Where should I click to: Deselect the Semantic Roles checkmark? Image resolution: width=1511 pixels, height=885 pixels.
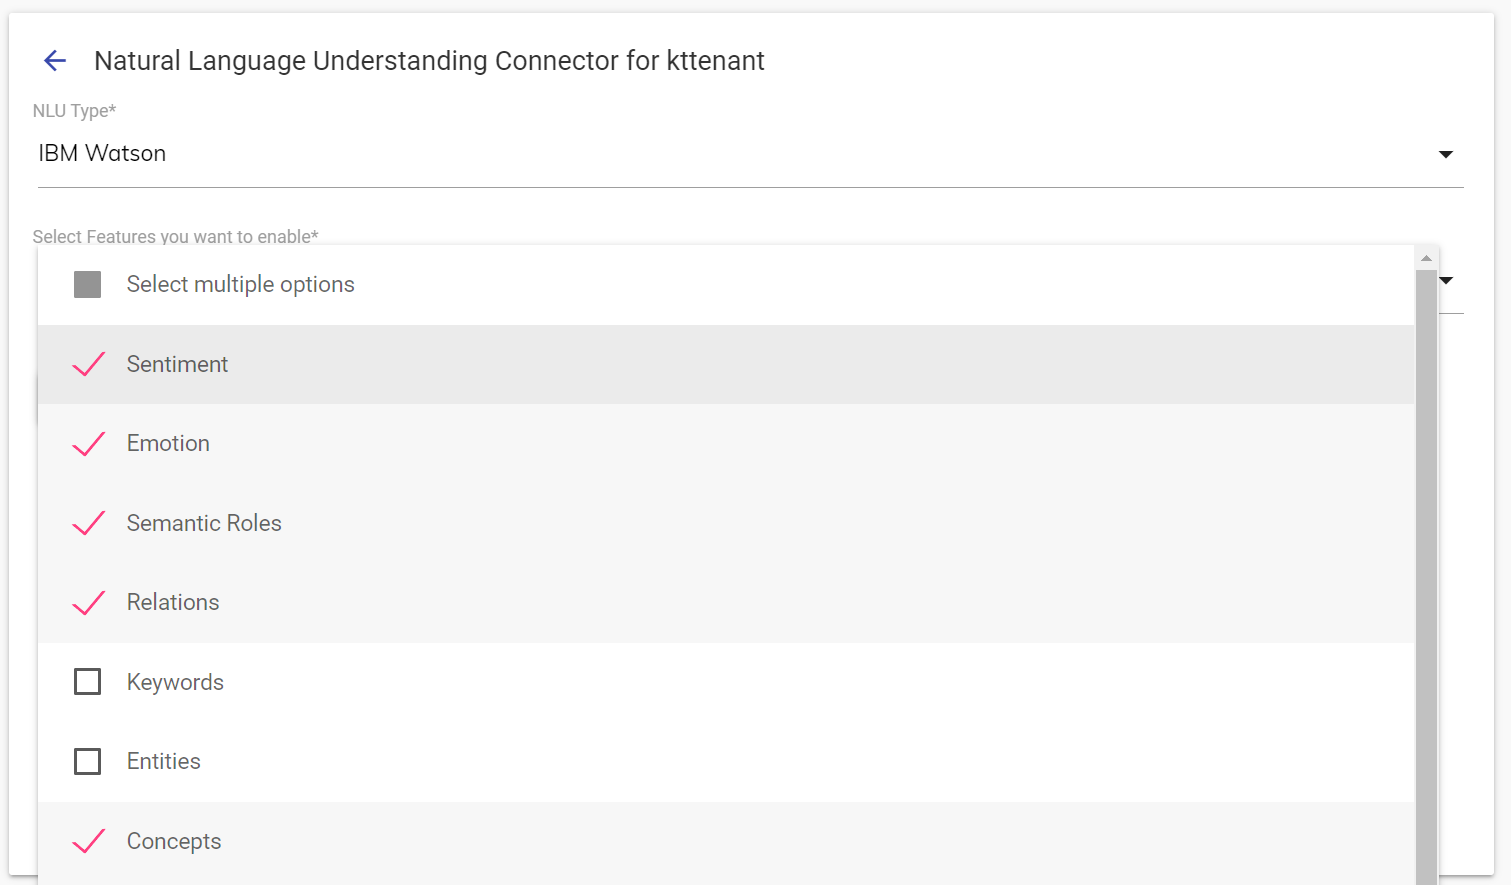[x=88, y=523]
